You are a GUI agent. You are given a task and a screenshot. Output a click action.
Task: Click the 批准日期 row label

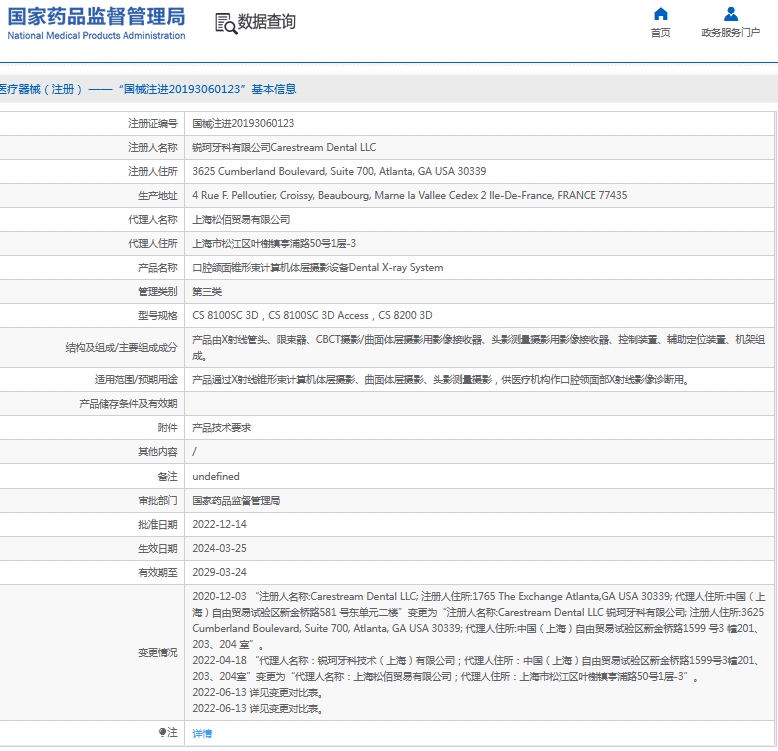[157, 524]
